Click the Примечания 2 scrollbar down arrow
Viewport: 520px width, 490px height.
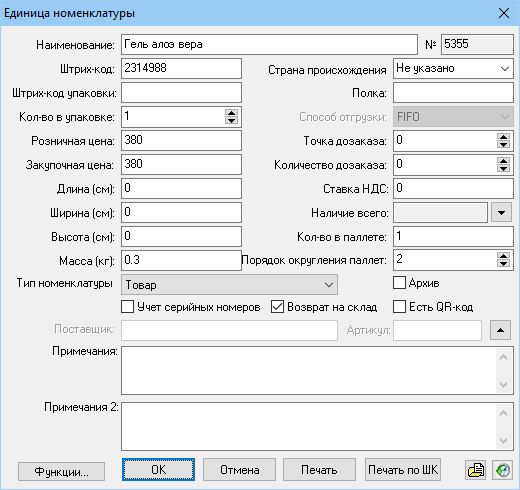point(504,440)
